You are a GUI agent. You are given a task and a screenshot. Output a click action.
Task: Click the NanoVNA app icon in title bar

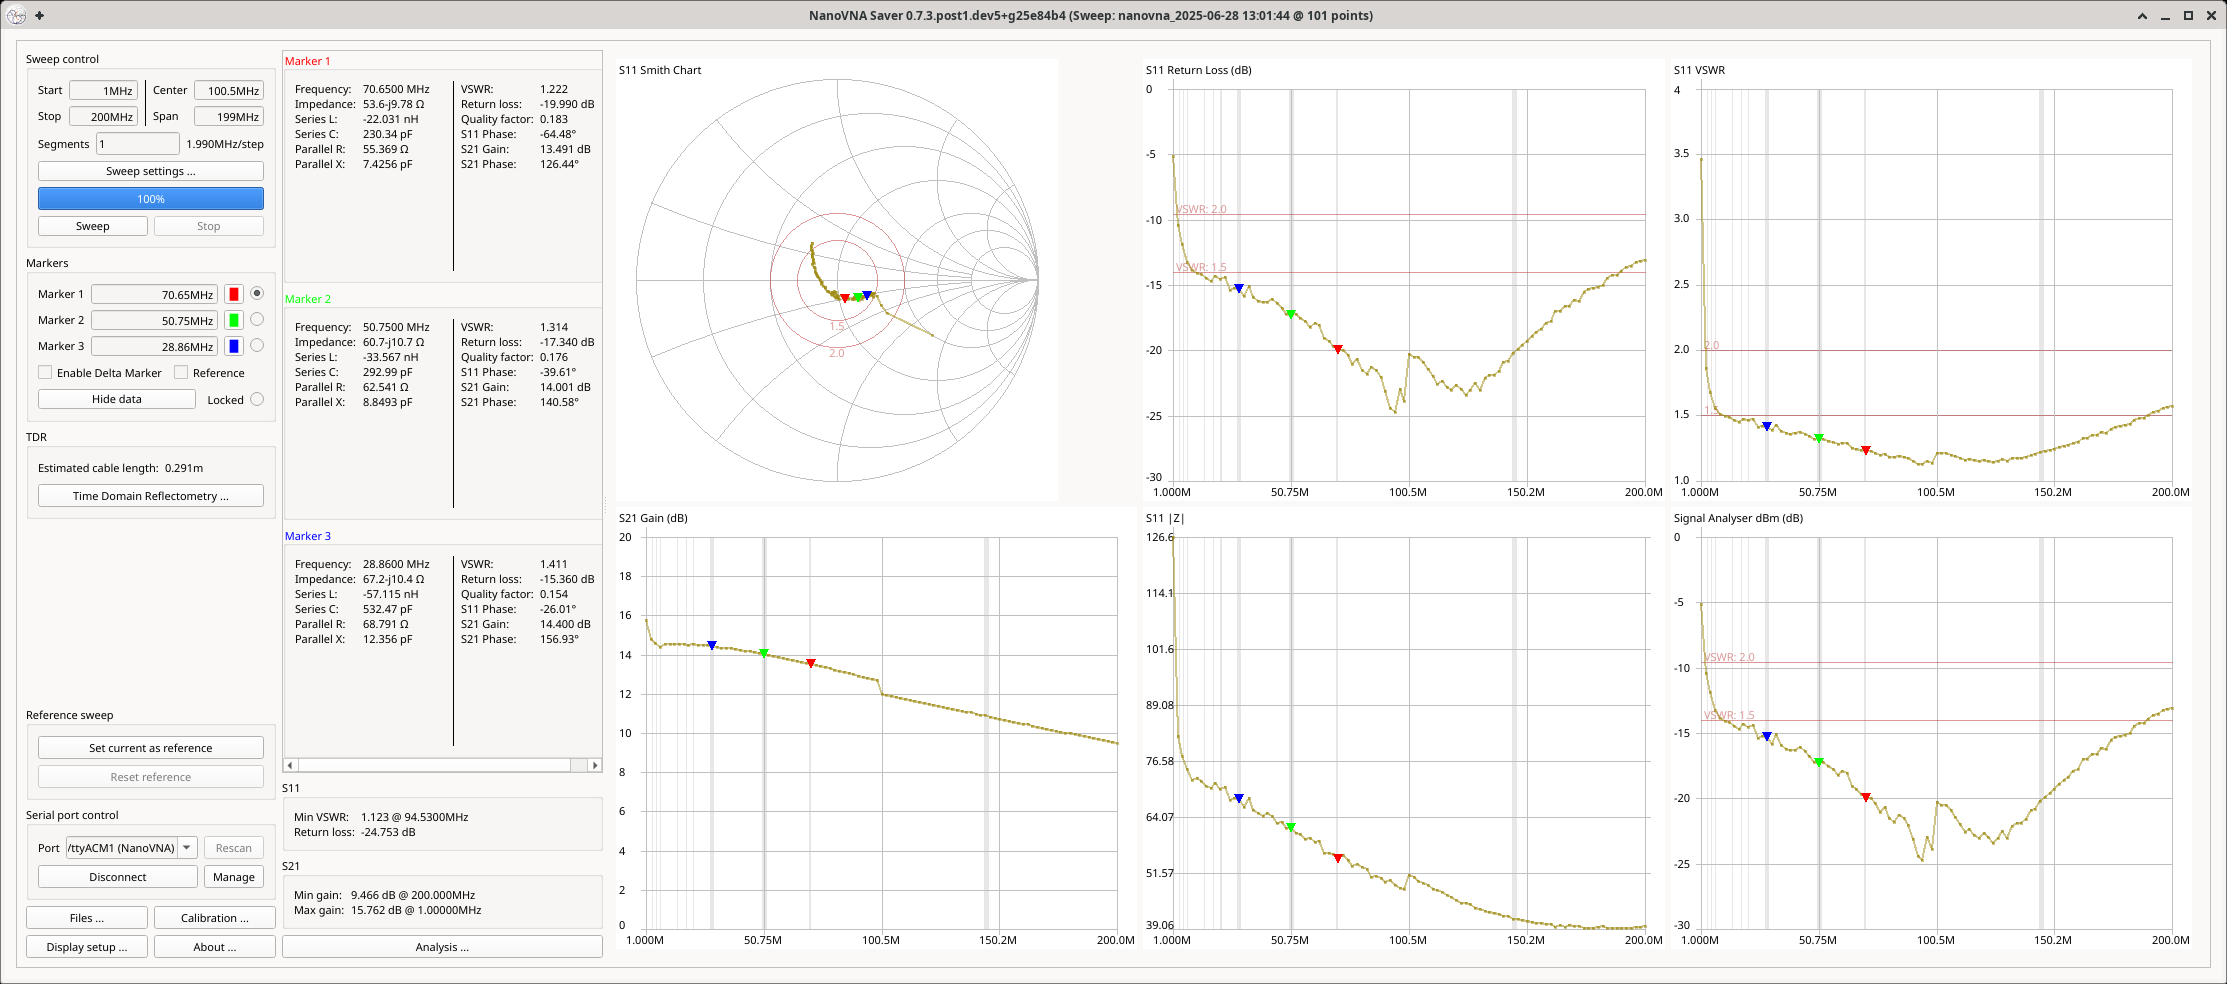pos(15,15)
